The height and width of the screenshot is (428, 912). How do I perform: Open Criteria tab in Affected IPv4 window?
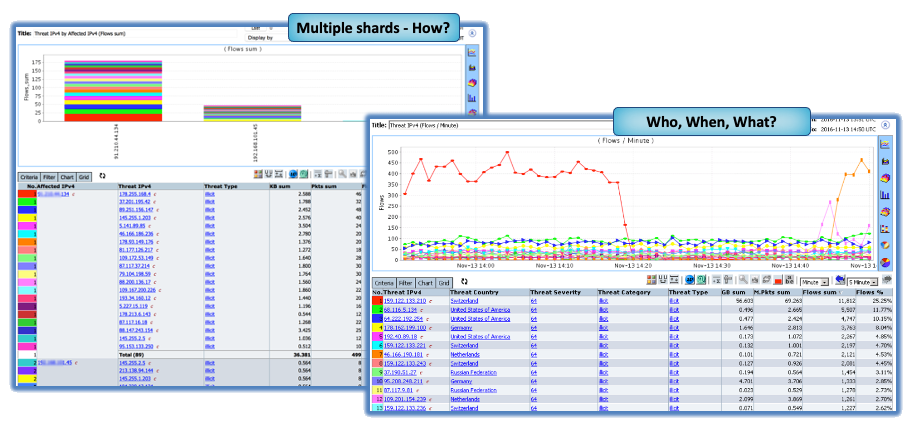29,177
